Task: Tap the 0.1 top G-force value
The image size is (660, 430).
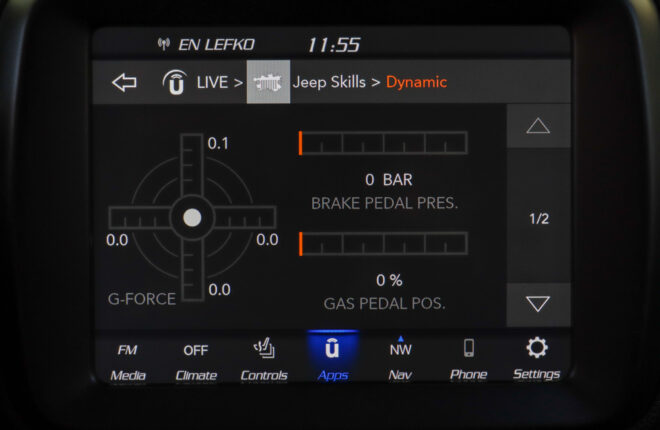Action: click(218, 143)
